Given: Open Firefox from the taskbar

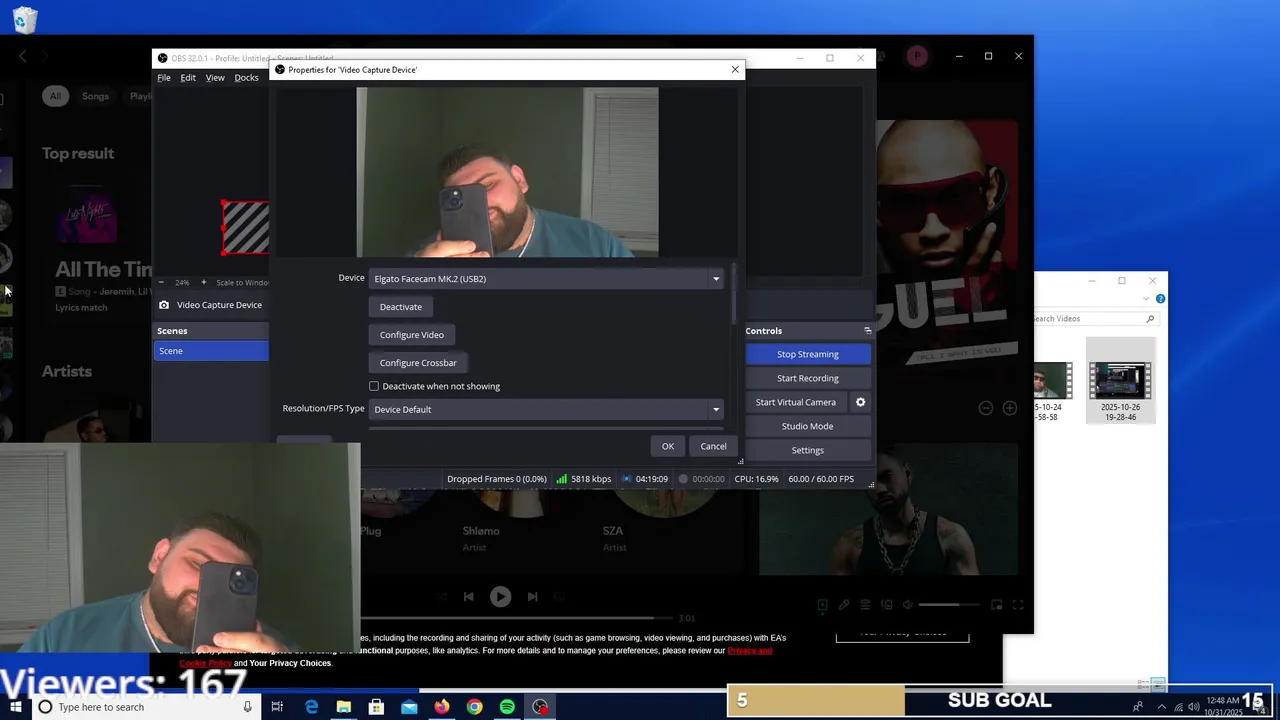Looking at the screenshot, I should click(442, 707).
